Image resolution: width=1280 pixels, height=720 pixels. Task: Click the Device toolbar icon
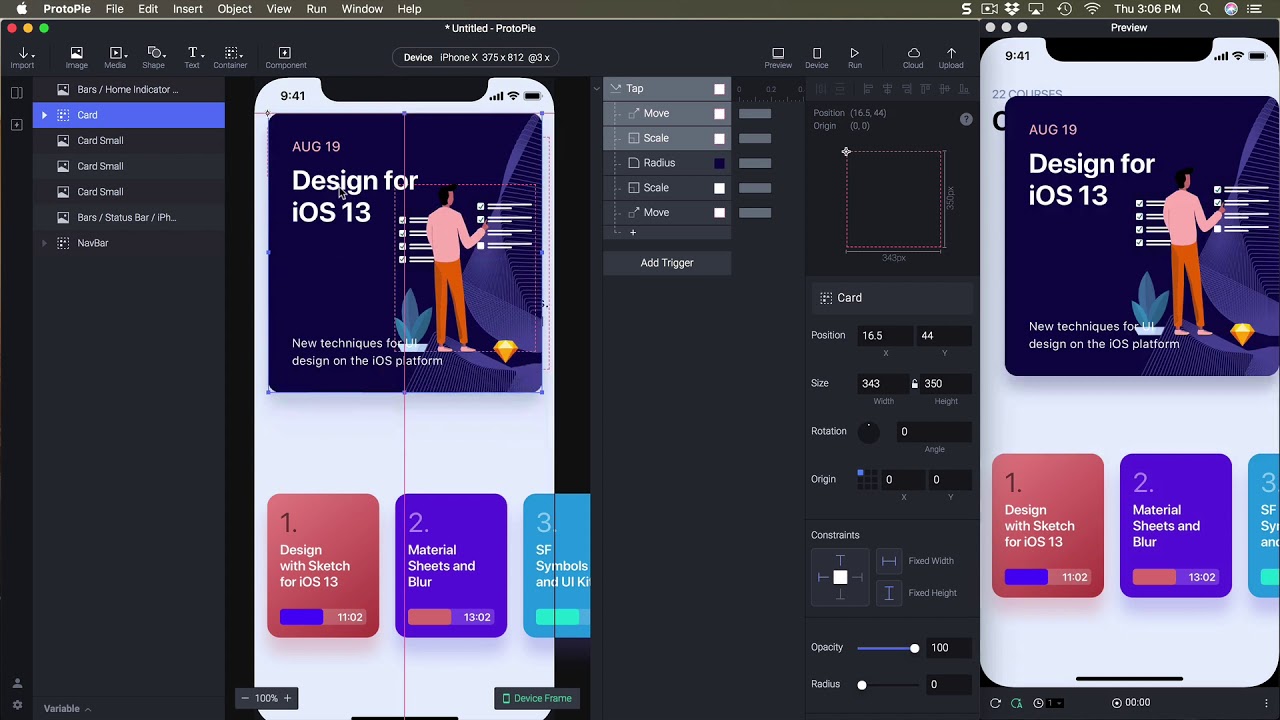(816, 58)
